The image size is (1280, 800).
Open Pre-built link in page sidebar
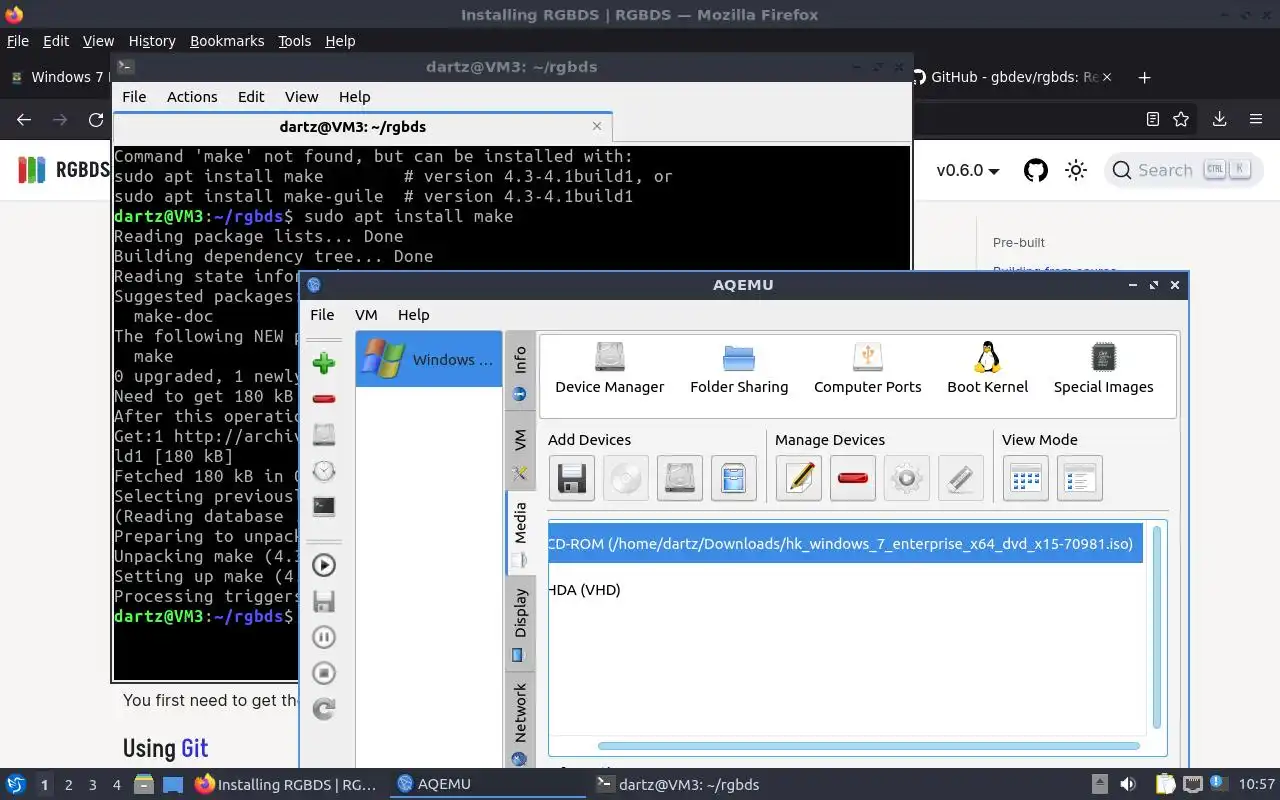click(1019, 242)
